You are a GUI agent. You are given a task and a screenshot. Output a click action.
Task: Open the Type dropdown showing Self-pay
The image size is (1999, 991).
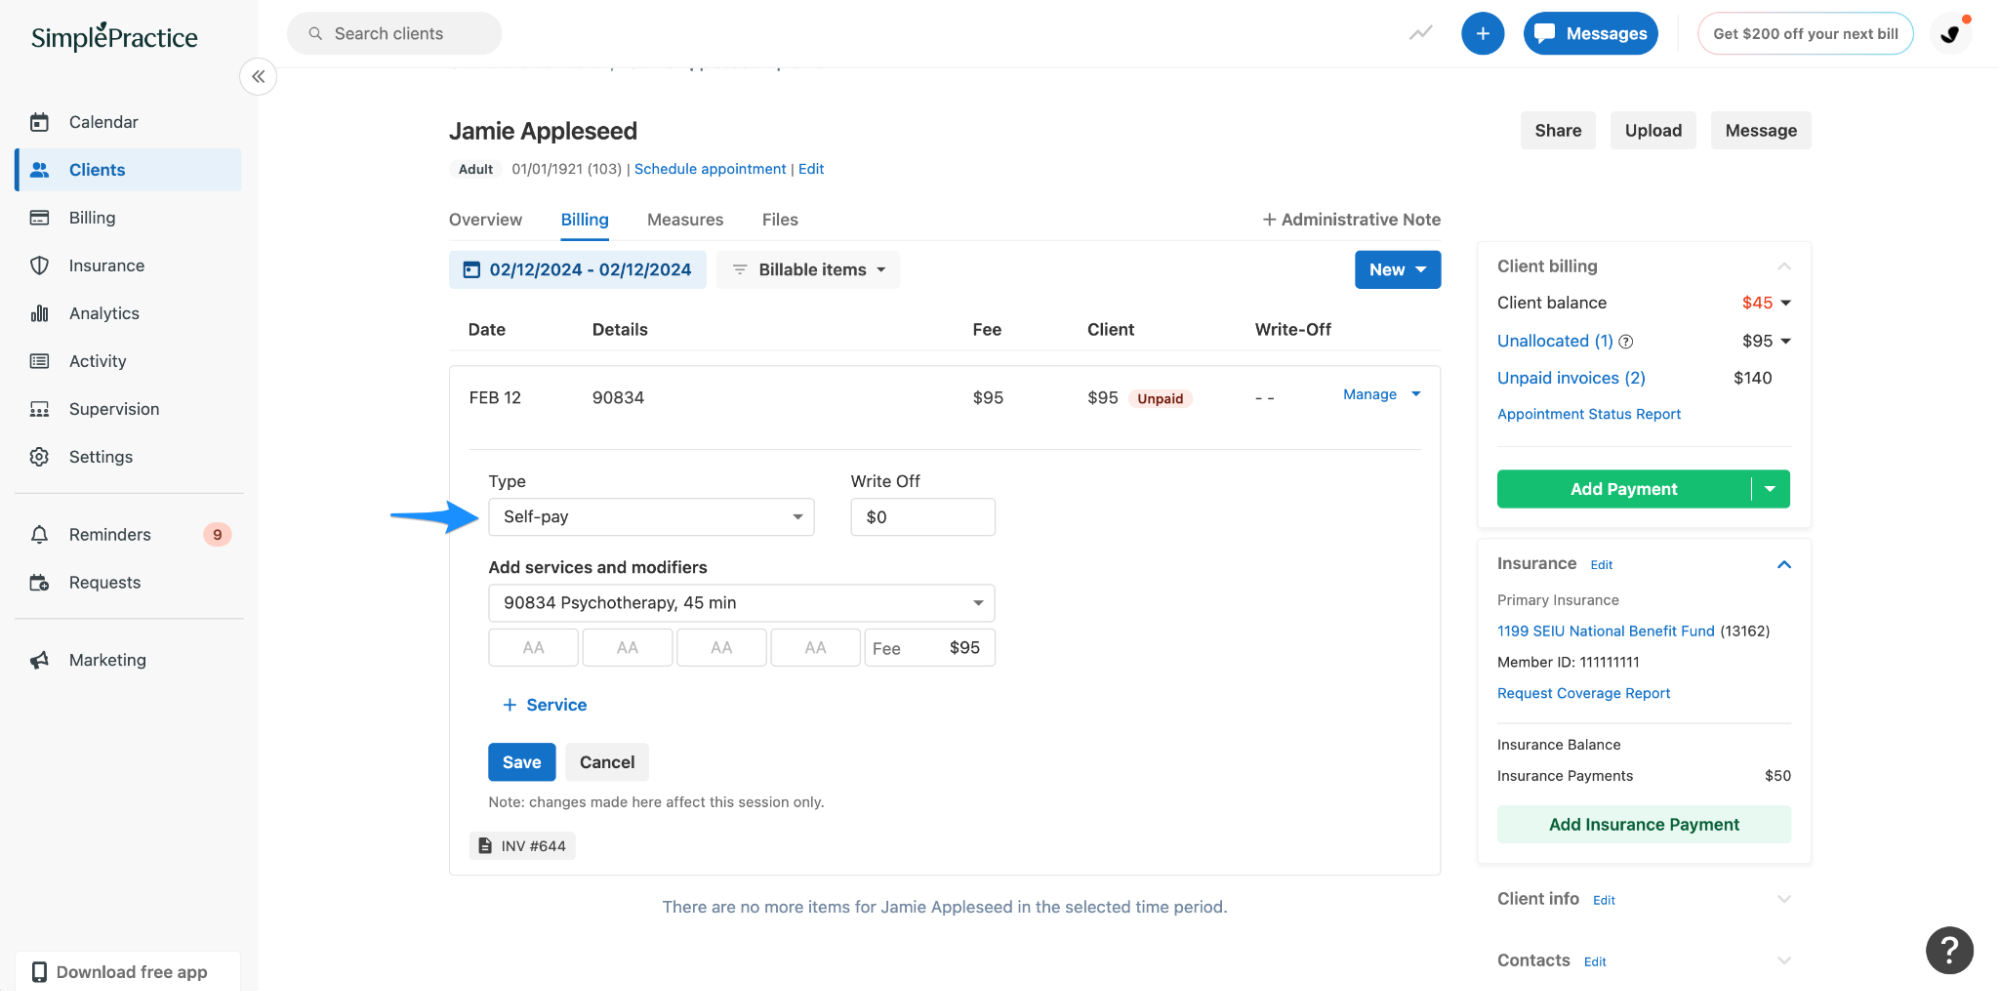pos(651,517)
